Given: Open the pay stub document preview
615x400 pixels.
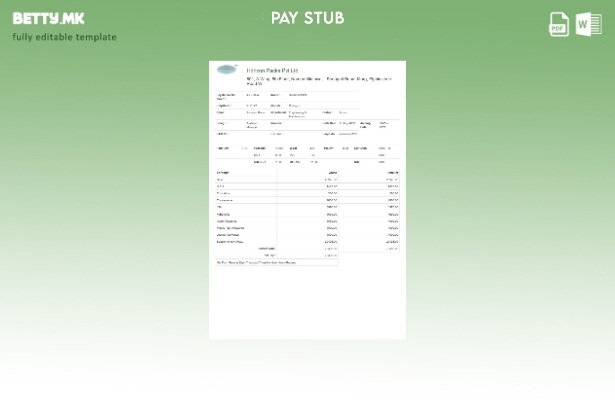Looking at the screenshot, I should click(307, 200).
